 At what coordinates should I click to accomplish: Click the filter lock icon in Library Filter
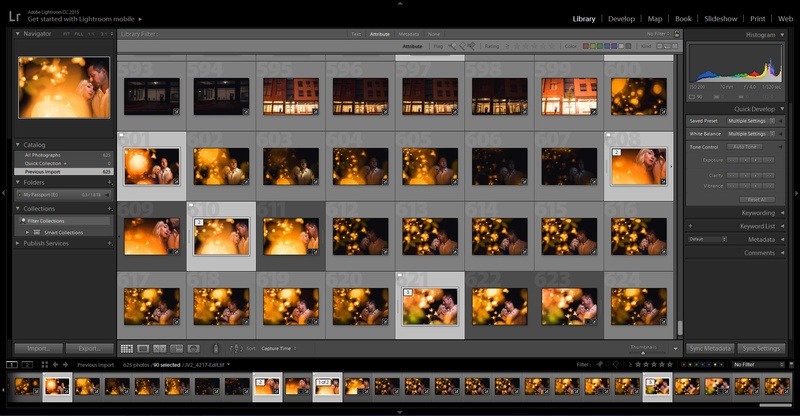click(675, 34)
